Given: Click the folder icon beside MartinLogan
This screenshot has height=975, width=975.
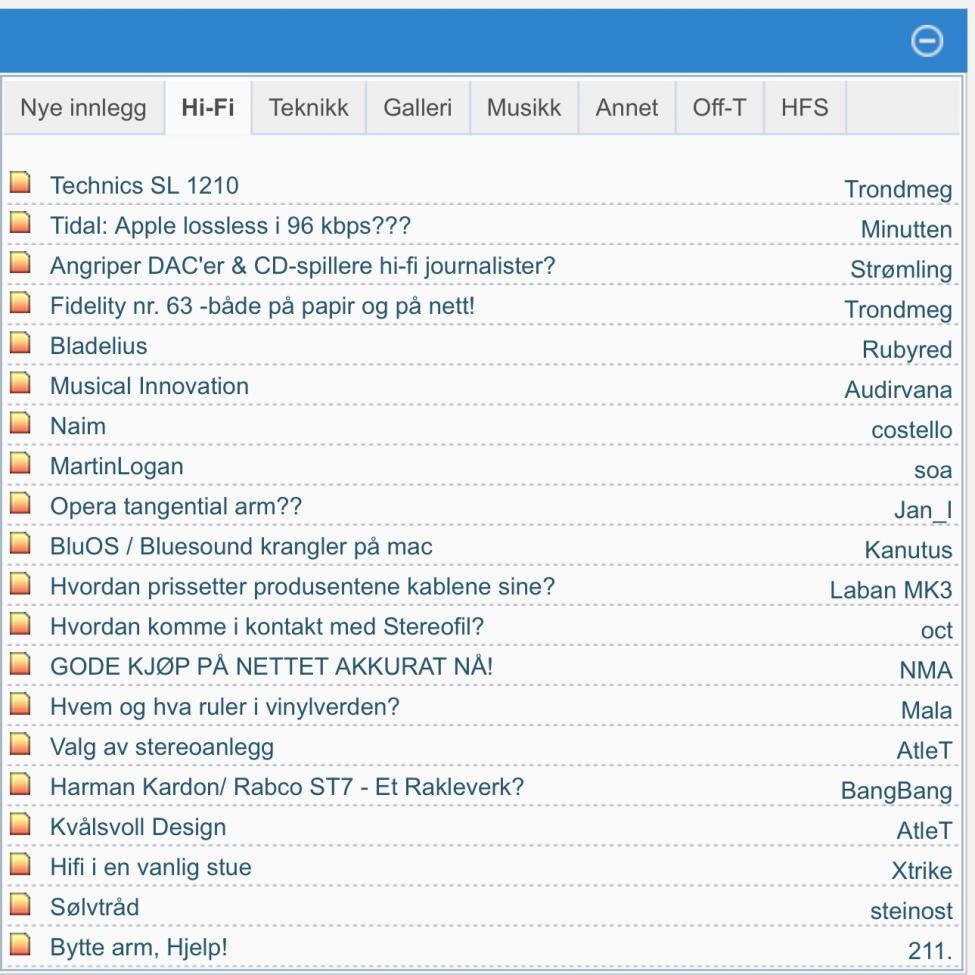Looking at the screenshot, I should (20, 463).
